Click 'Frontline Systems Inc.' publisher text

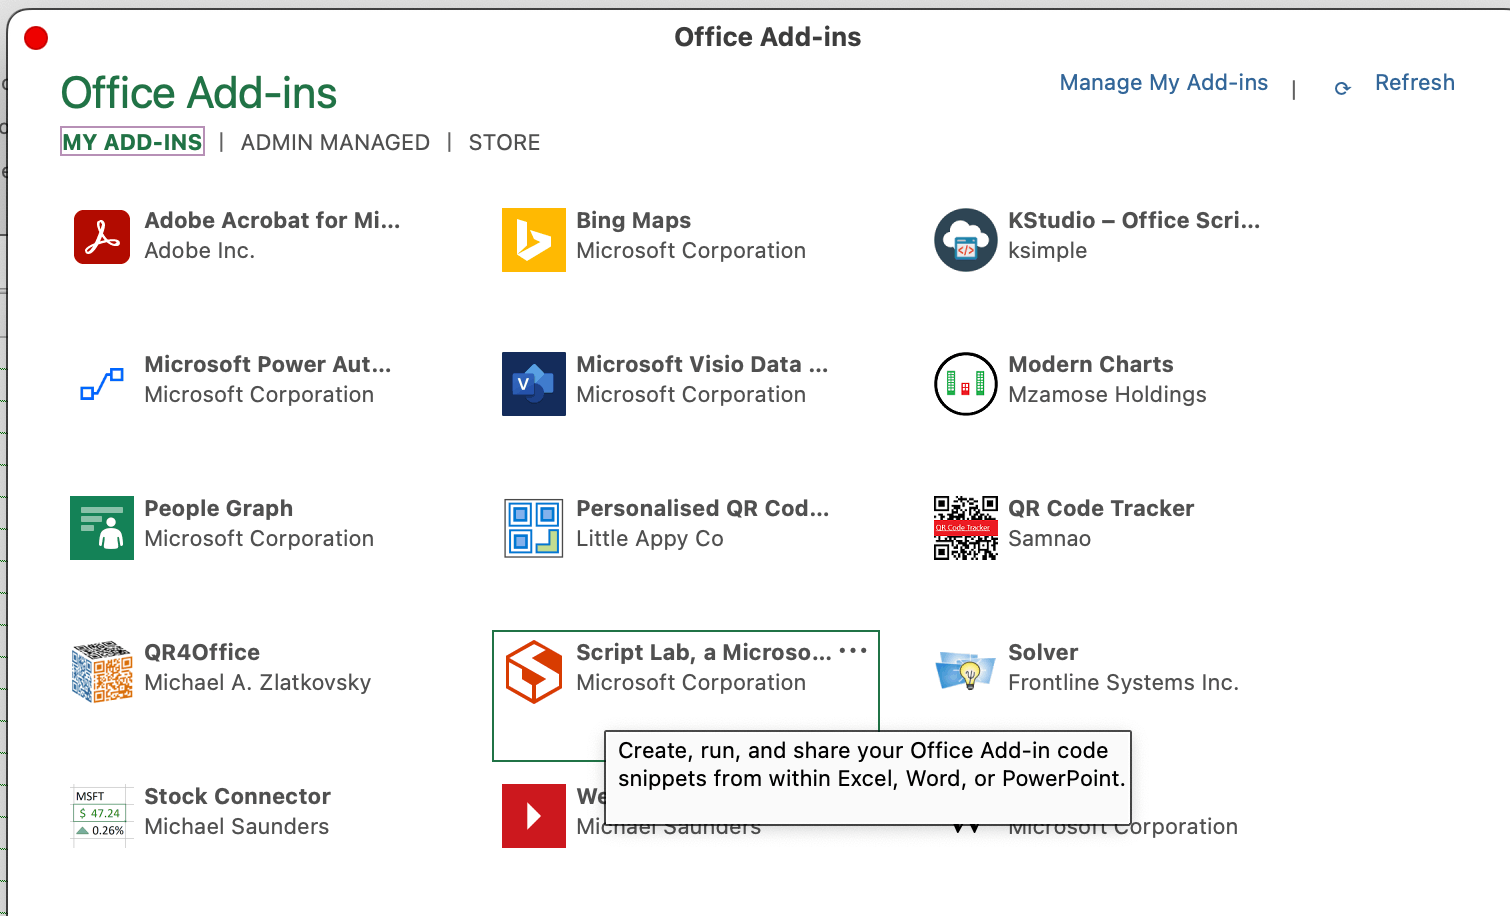[1123, 682]
